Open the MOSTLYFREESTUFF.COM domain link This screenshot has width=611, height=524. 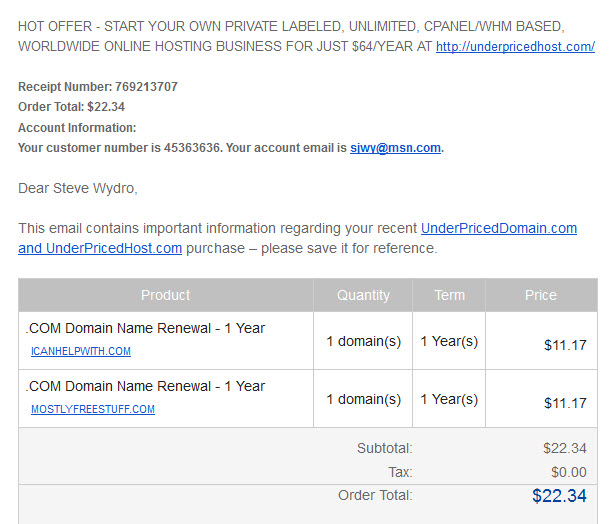tap(93, 409)
